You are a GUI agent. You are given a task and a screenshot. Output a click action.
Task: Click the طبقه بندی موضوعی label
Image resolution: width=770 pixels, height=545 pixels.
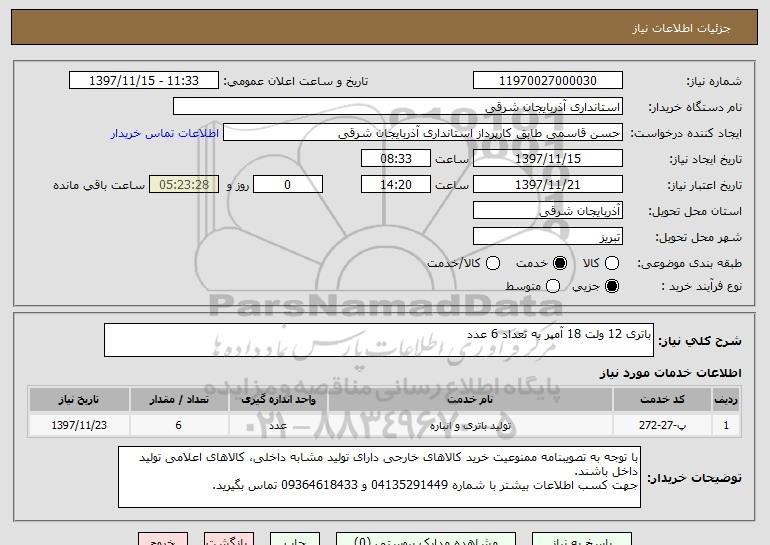tap(690, 264)
